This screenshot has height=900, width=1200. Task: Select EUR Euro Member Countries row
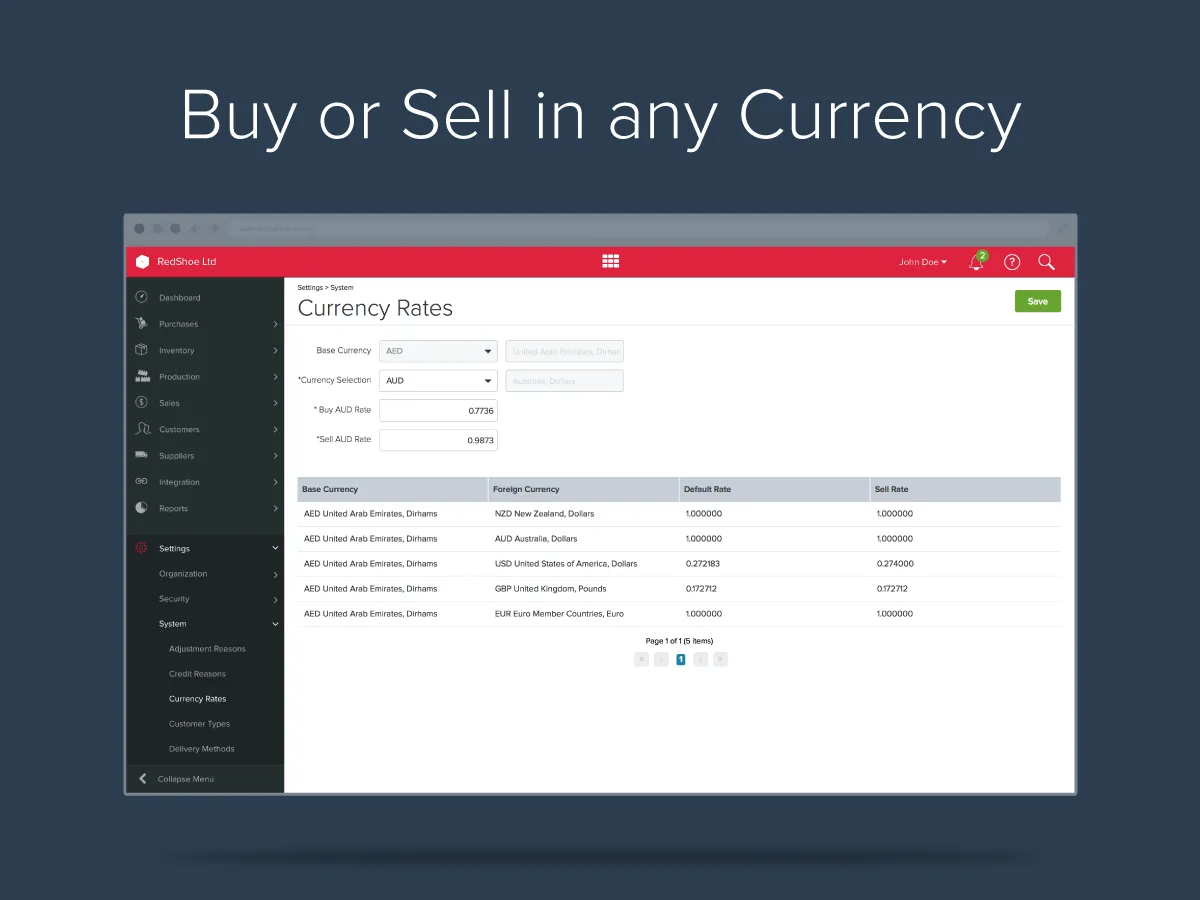pyautogui.click(x=679, y=614)
